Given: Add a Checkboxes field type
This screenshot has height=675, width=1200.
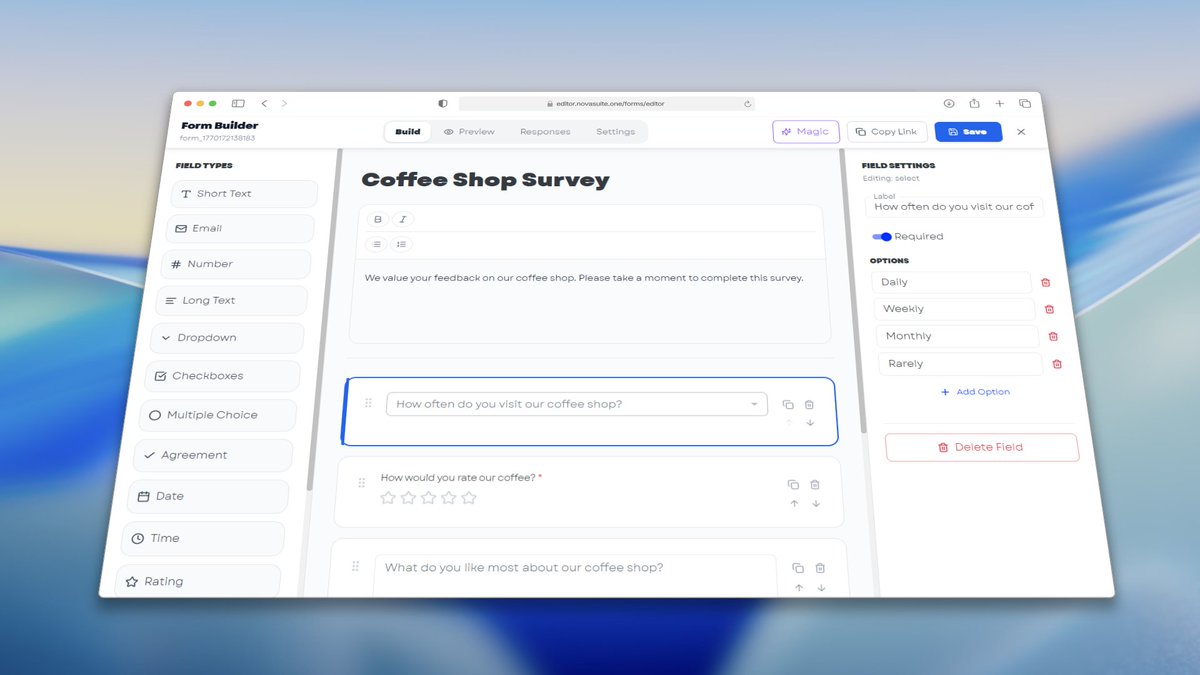Looking at the screenshot, I should click(x=222, y=376).
